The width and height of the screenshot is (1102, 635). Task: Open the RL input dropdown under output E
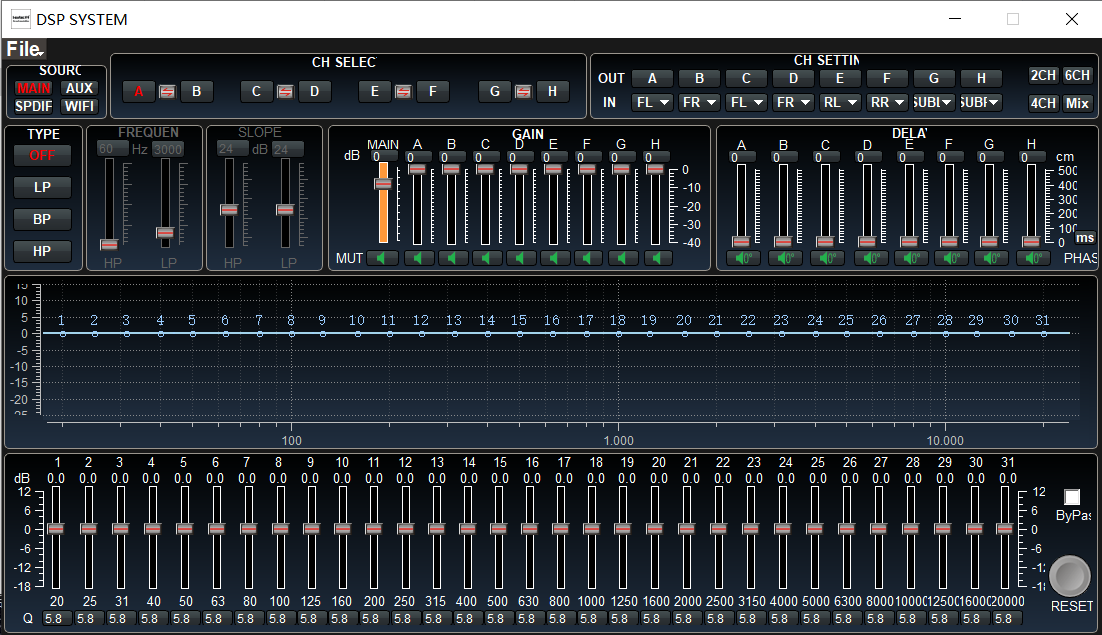(x=841, y=103)
